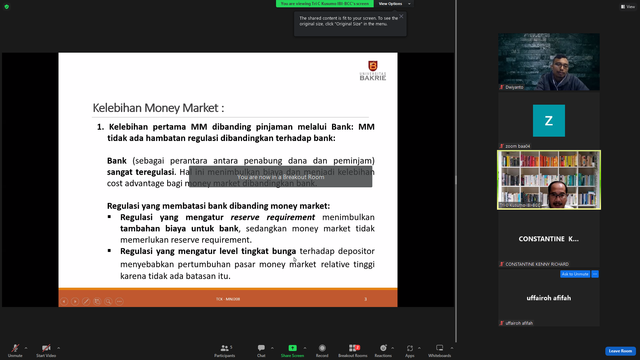Viewport: 640px width, 360px height.
Task: Click Leave Room button
Action: pyautogui.click(x=620, y=351)
